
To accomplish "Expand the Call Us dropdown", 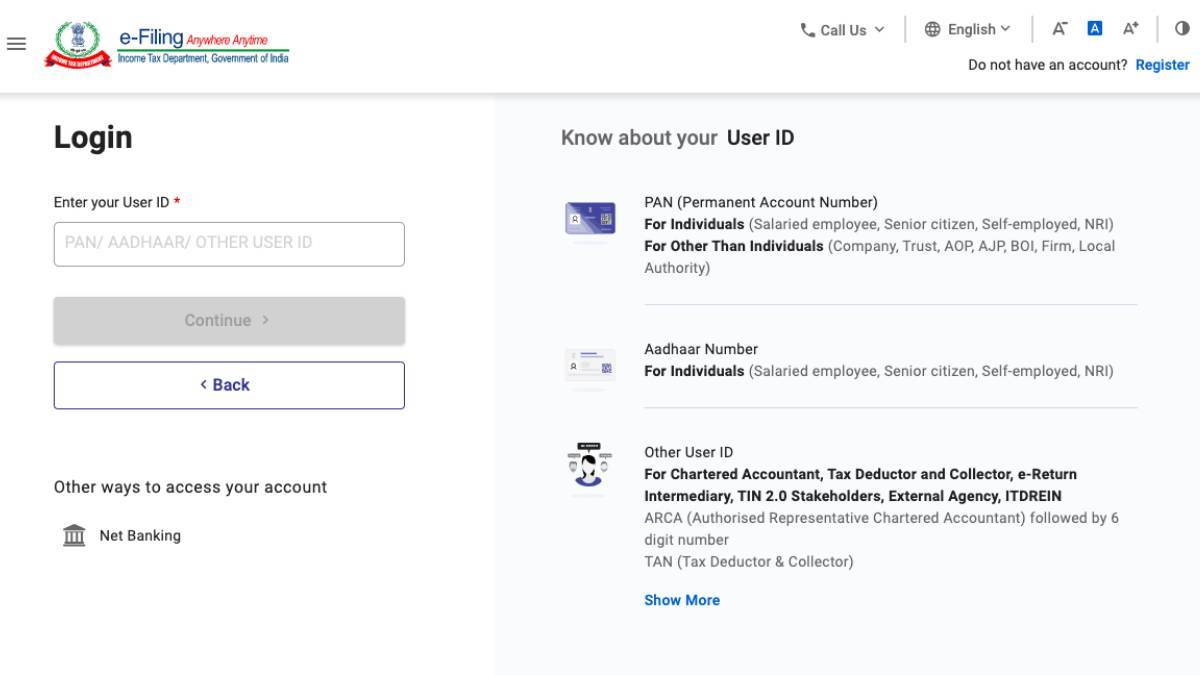I will pos(843,30).
